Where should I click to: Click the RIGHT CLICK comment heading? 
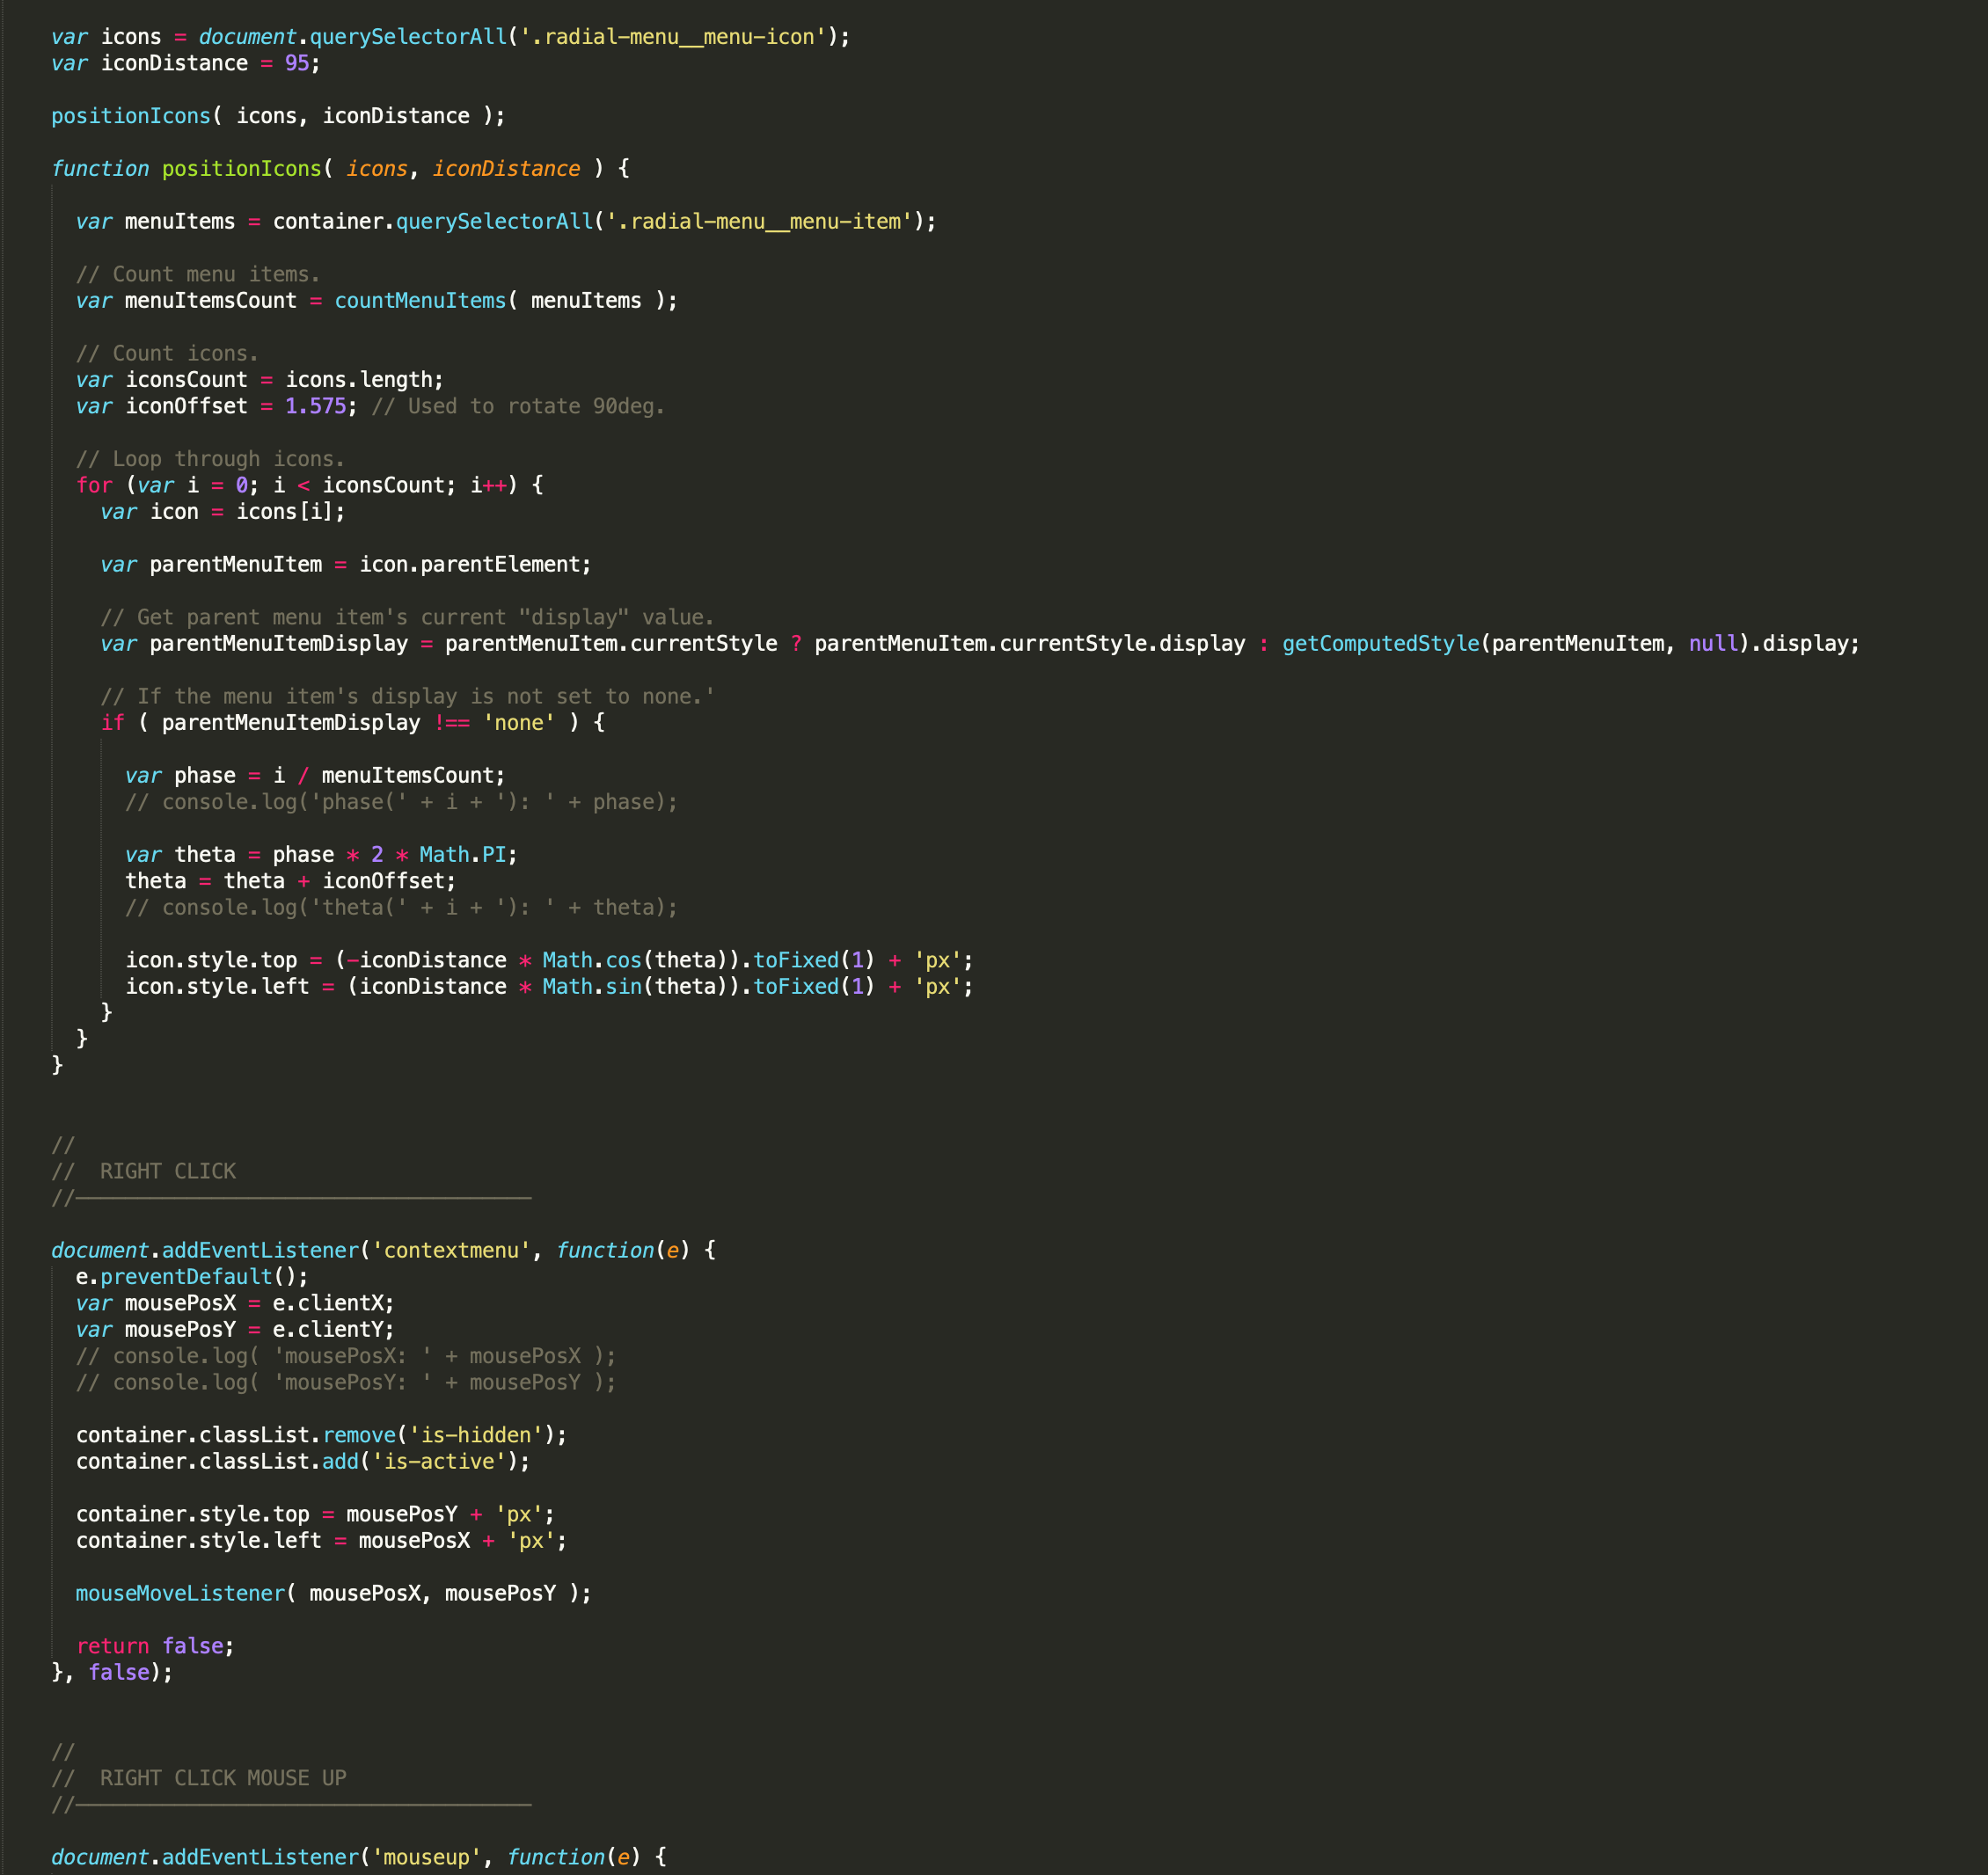pyautogui.click(x=167, y=1171)
